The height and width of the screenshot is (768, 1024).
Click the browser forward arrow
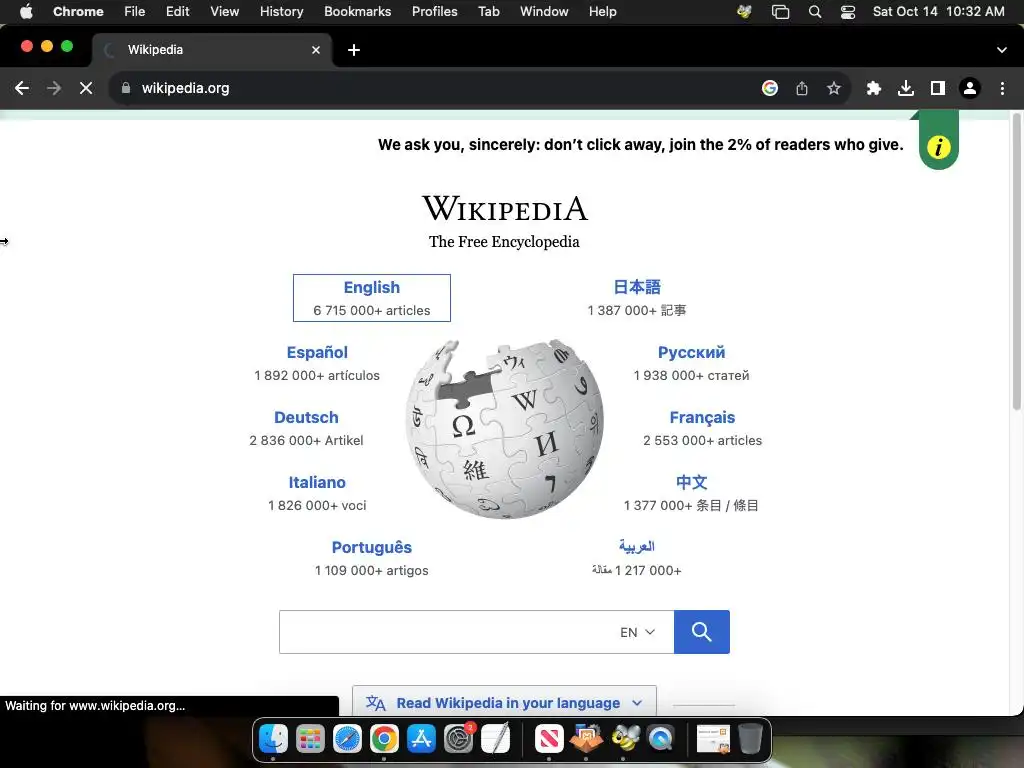54,88
